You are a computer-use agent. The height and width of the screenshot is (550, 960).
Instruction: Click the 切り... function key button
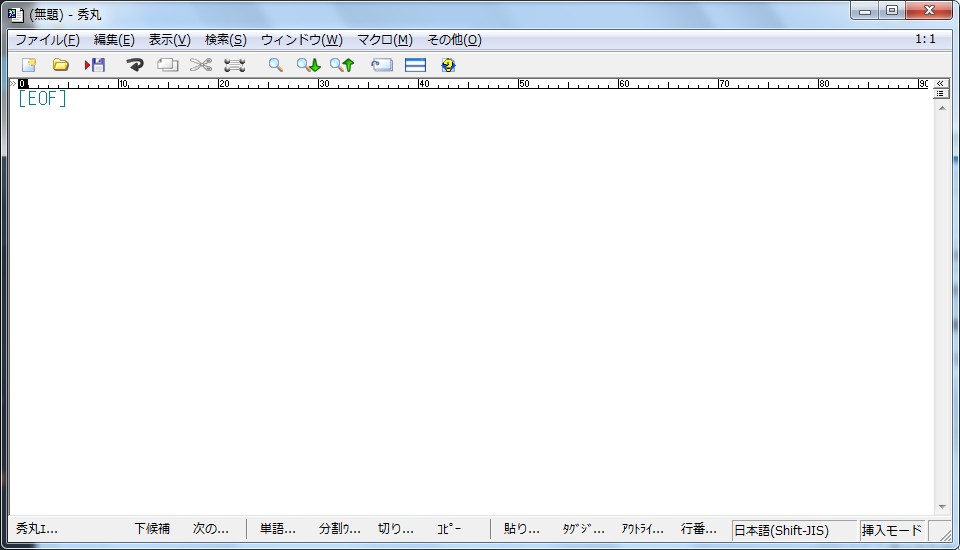coord(396,529)
